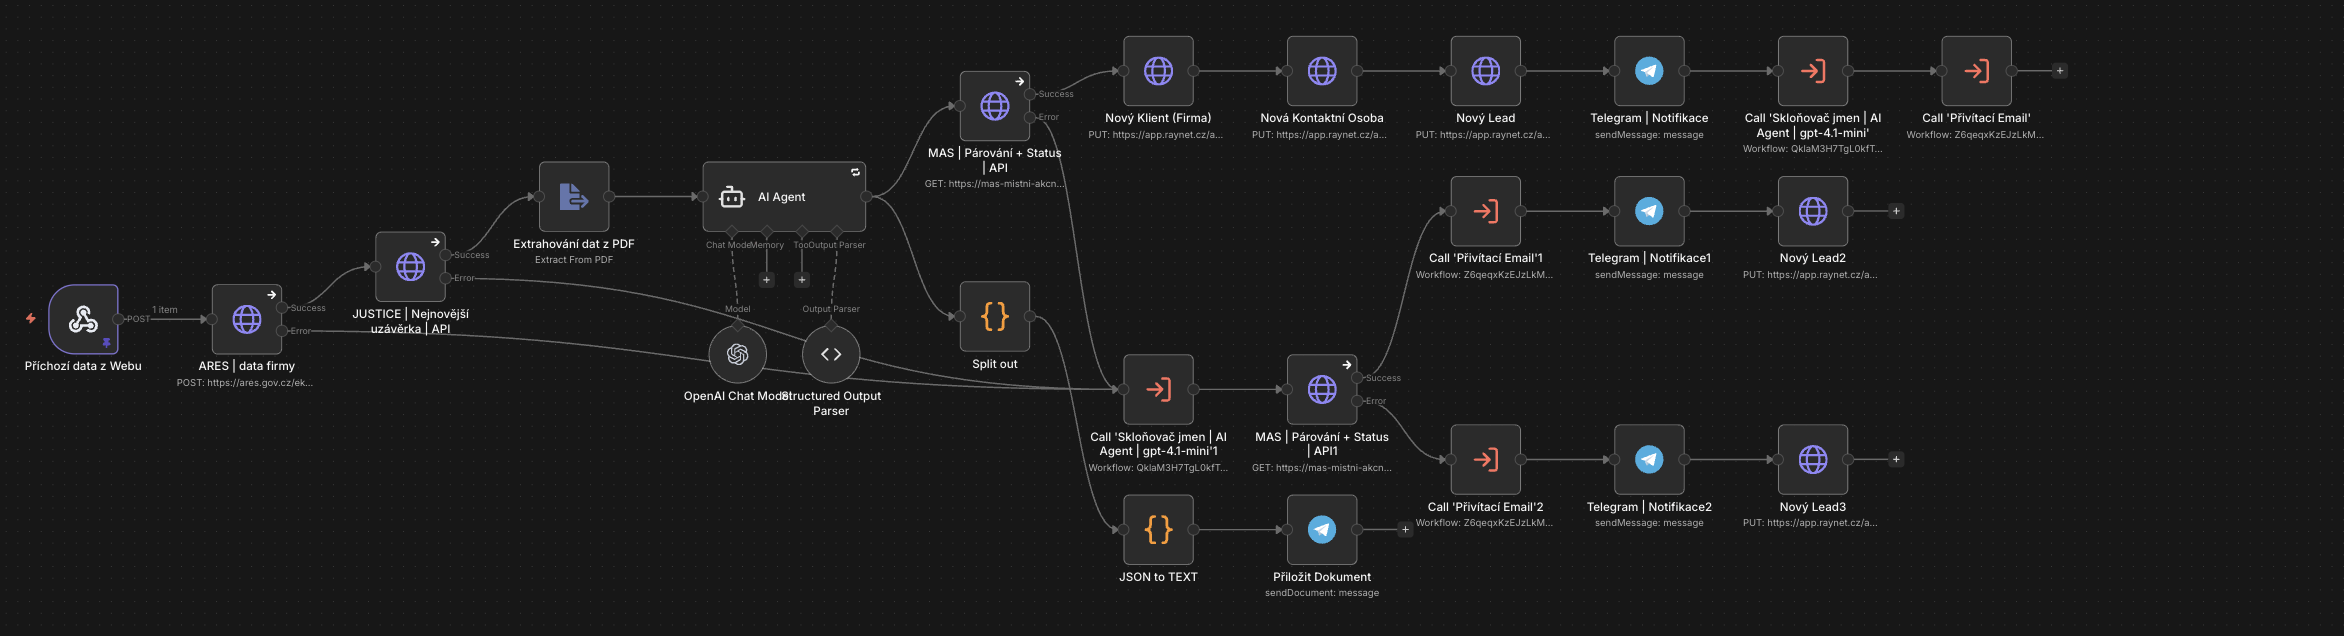This screenshot has height=636, width=2344.
Task: Add node after 'Nový Lead3'
Action: 1896,460
